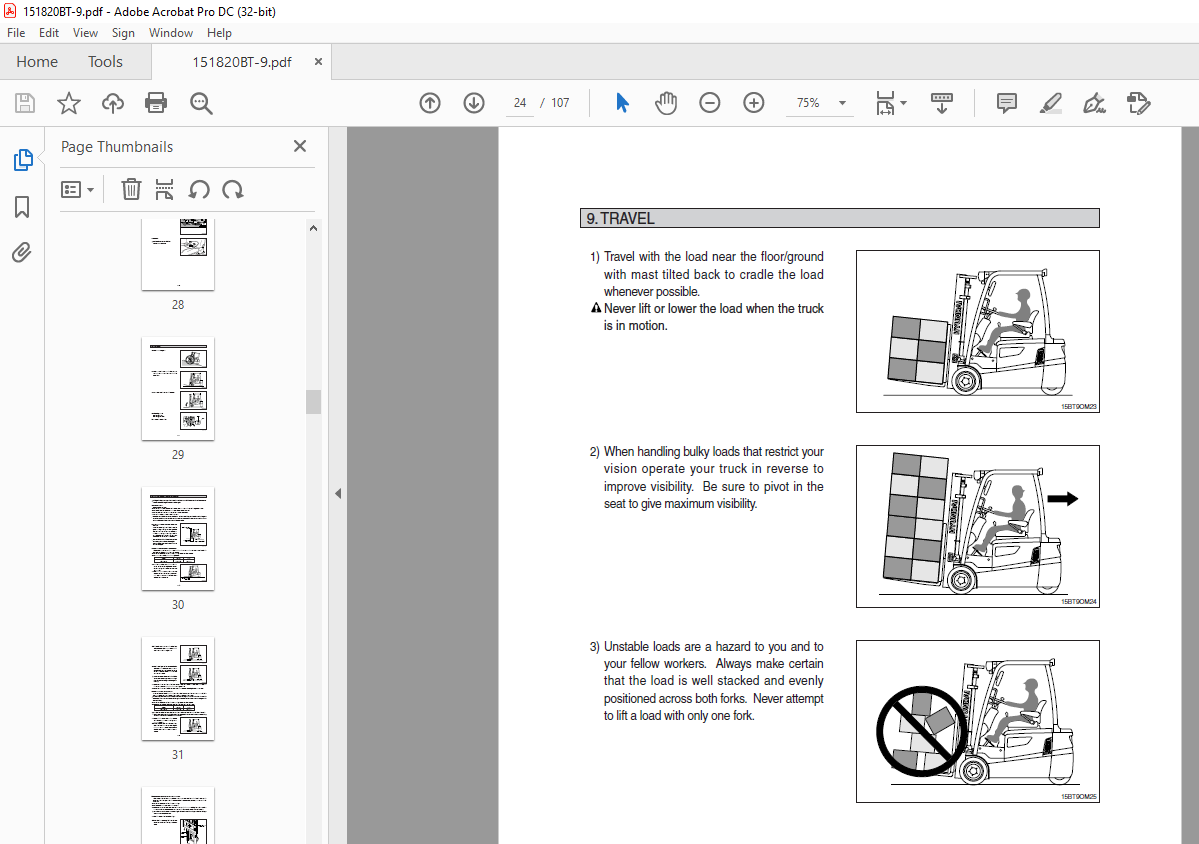Select the 151820BT-9.pdf document tab
The height and width of the screenshot is (844, 1199).
pyautogui.click(x=242, y=62)
